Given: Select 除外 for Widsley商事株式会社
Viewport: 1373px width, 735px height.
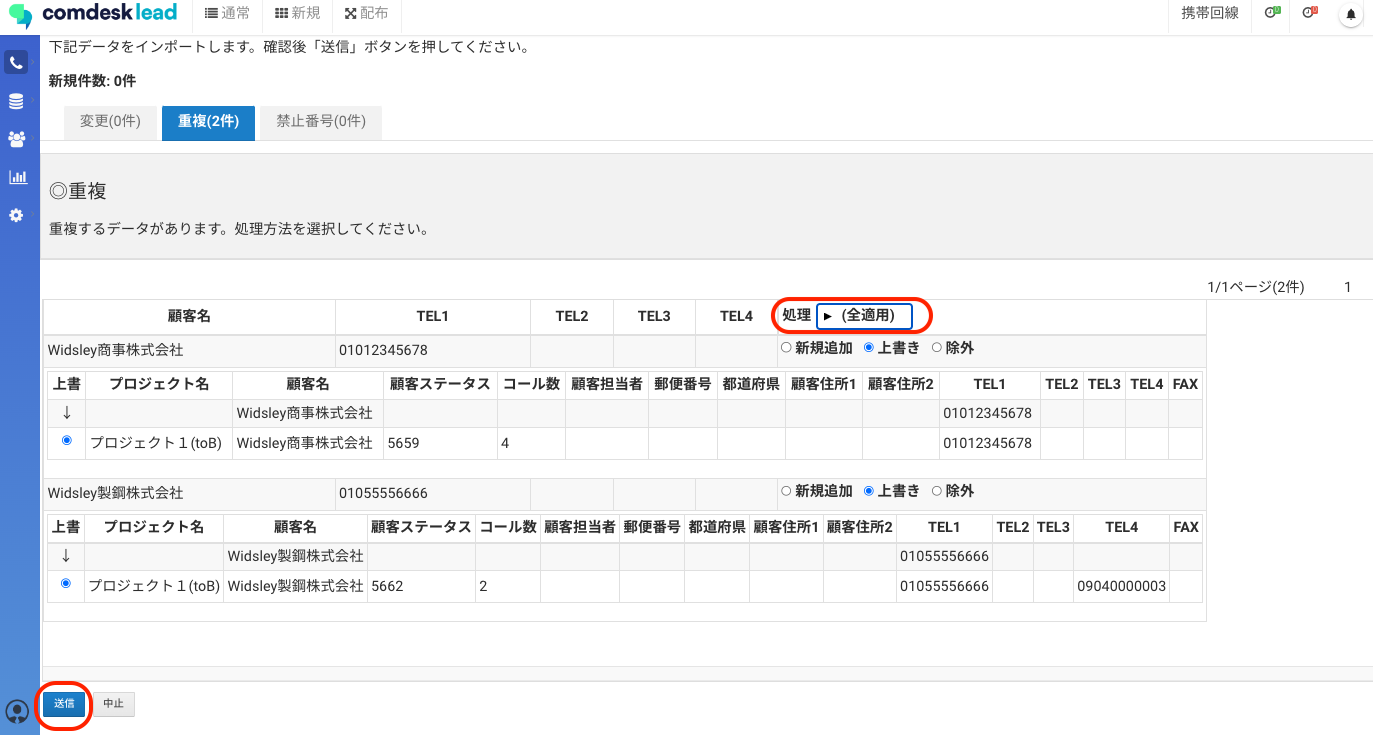Looking at the screenshot, I should coord(937,348).
